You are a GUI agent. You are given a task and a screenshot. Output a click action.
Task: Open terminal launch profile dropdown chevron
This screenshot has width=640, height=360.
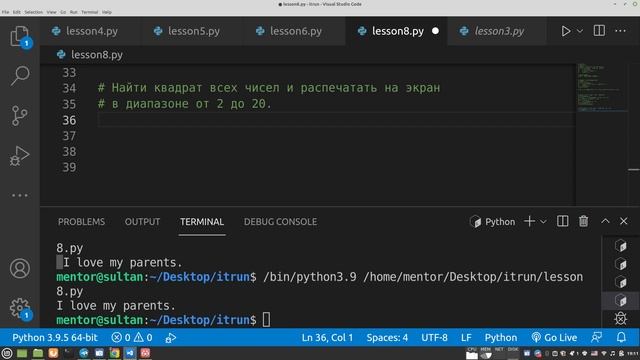pyautogui.click(x=543, y=222)
